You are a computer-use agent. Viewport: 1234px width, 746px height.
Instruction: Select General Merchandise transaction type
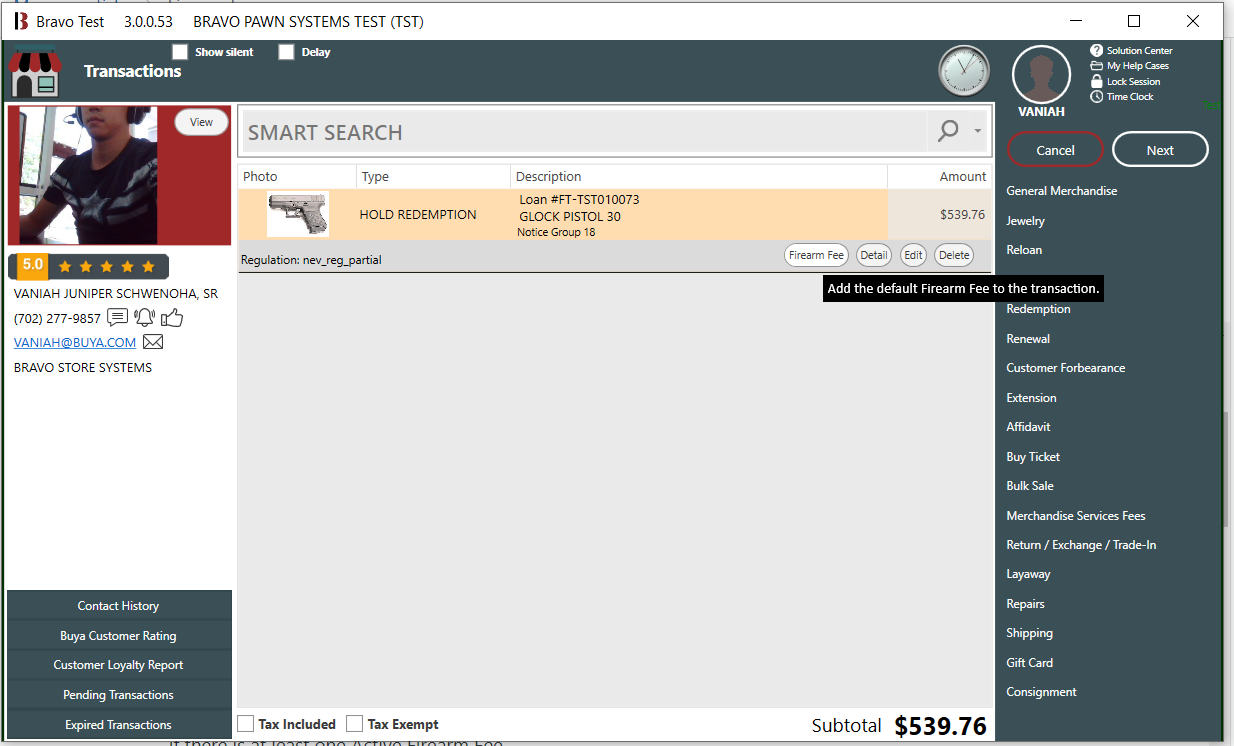pos(1062,191)
